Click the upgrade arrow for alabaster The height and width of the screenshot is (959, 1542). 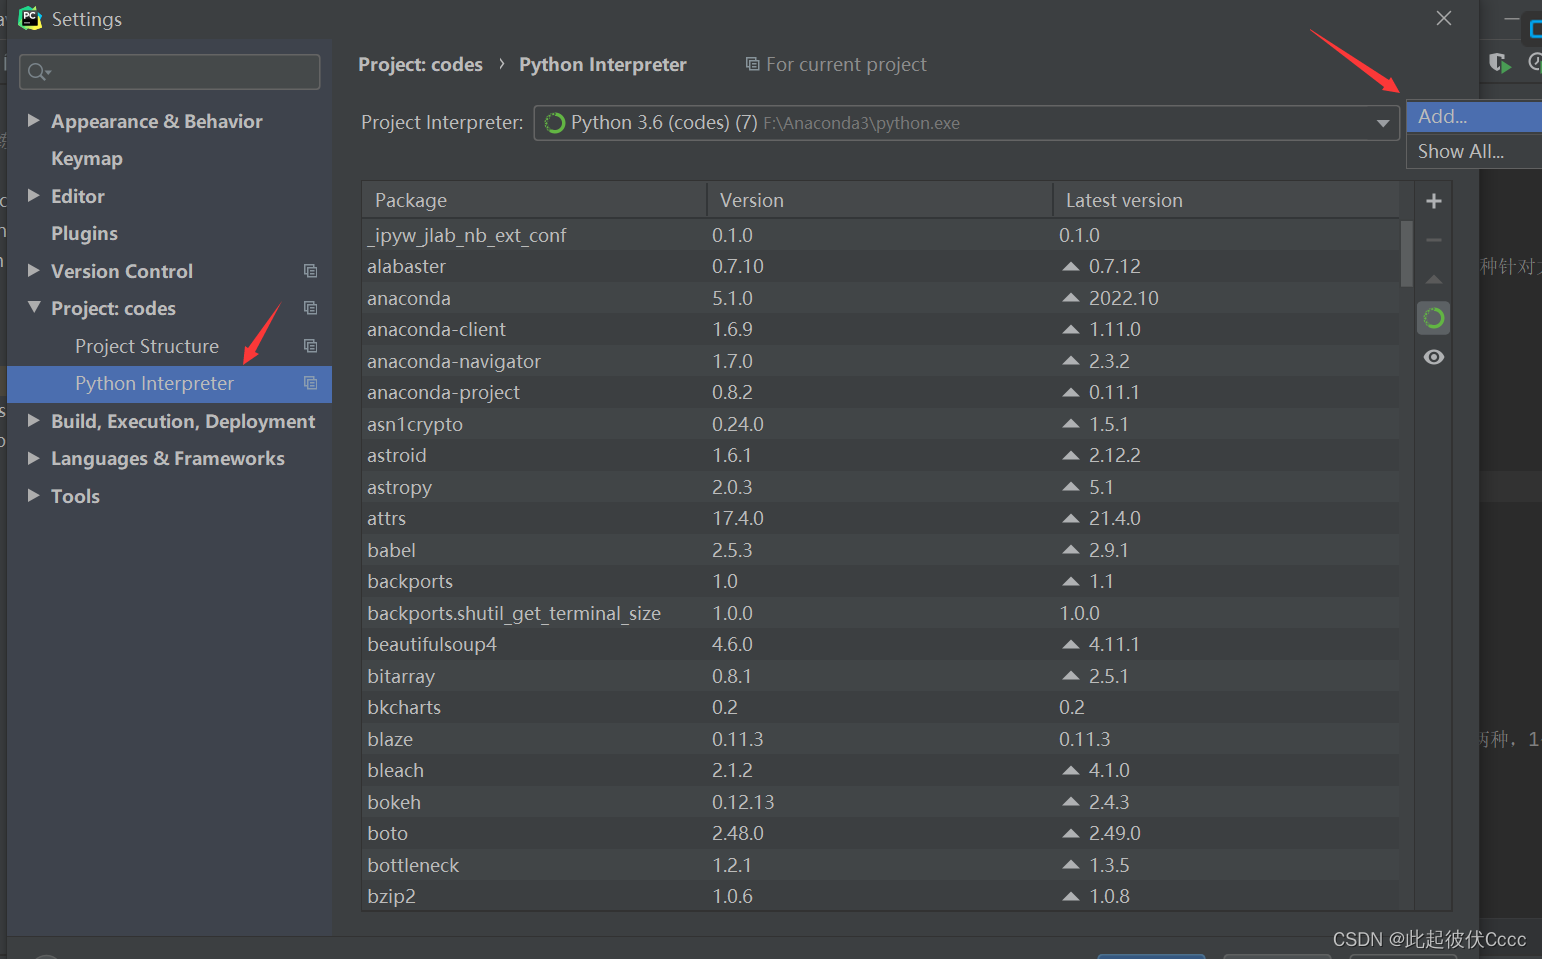click(1071, 266)
